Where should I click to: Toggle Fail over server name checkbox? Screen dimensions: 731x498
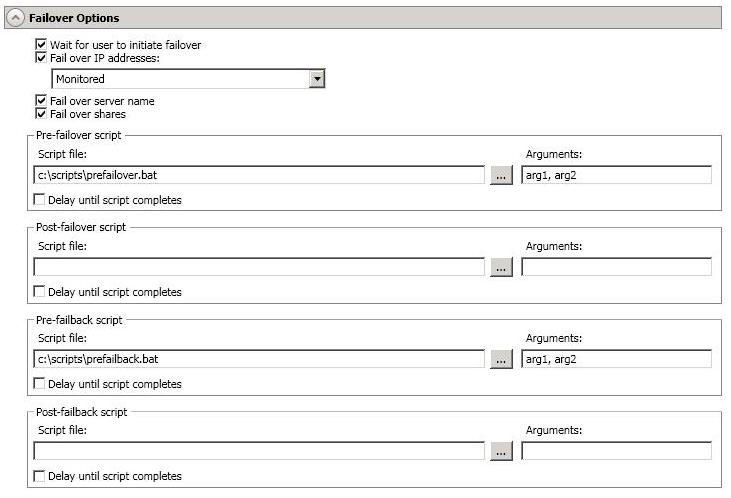coord(41,100)
